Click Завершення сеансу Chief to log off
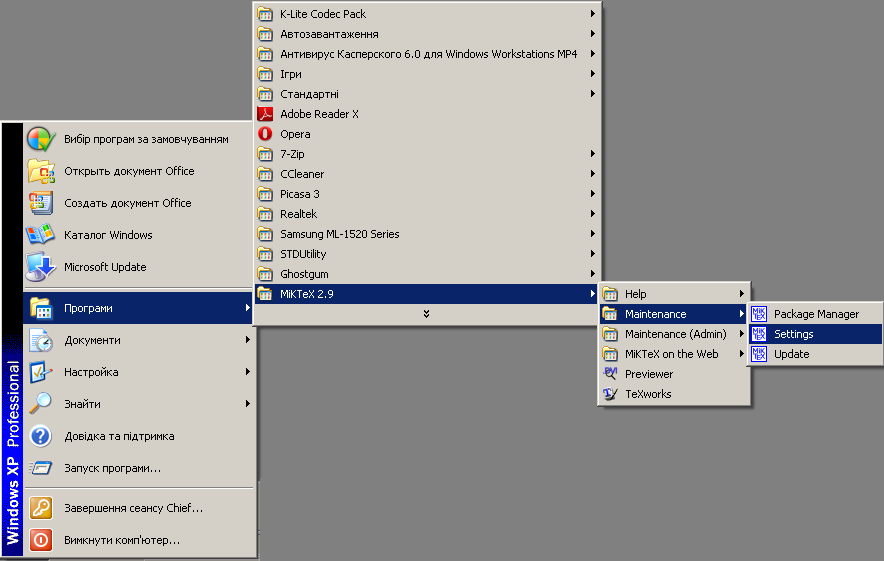 [133, 508]
